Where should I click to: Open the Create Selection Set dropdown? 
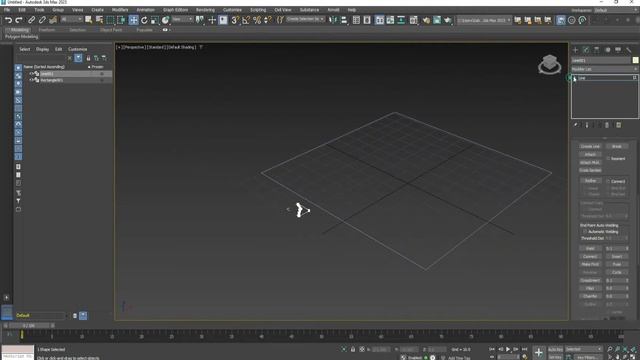coord(305,20)
